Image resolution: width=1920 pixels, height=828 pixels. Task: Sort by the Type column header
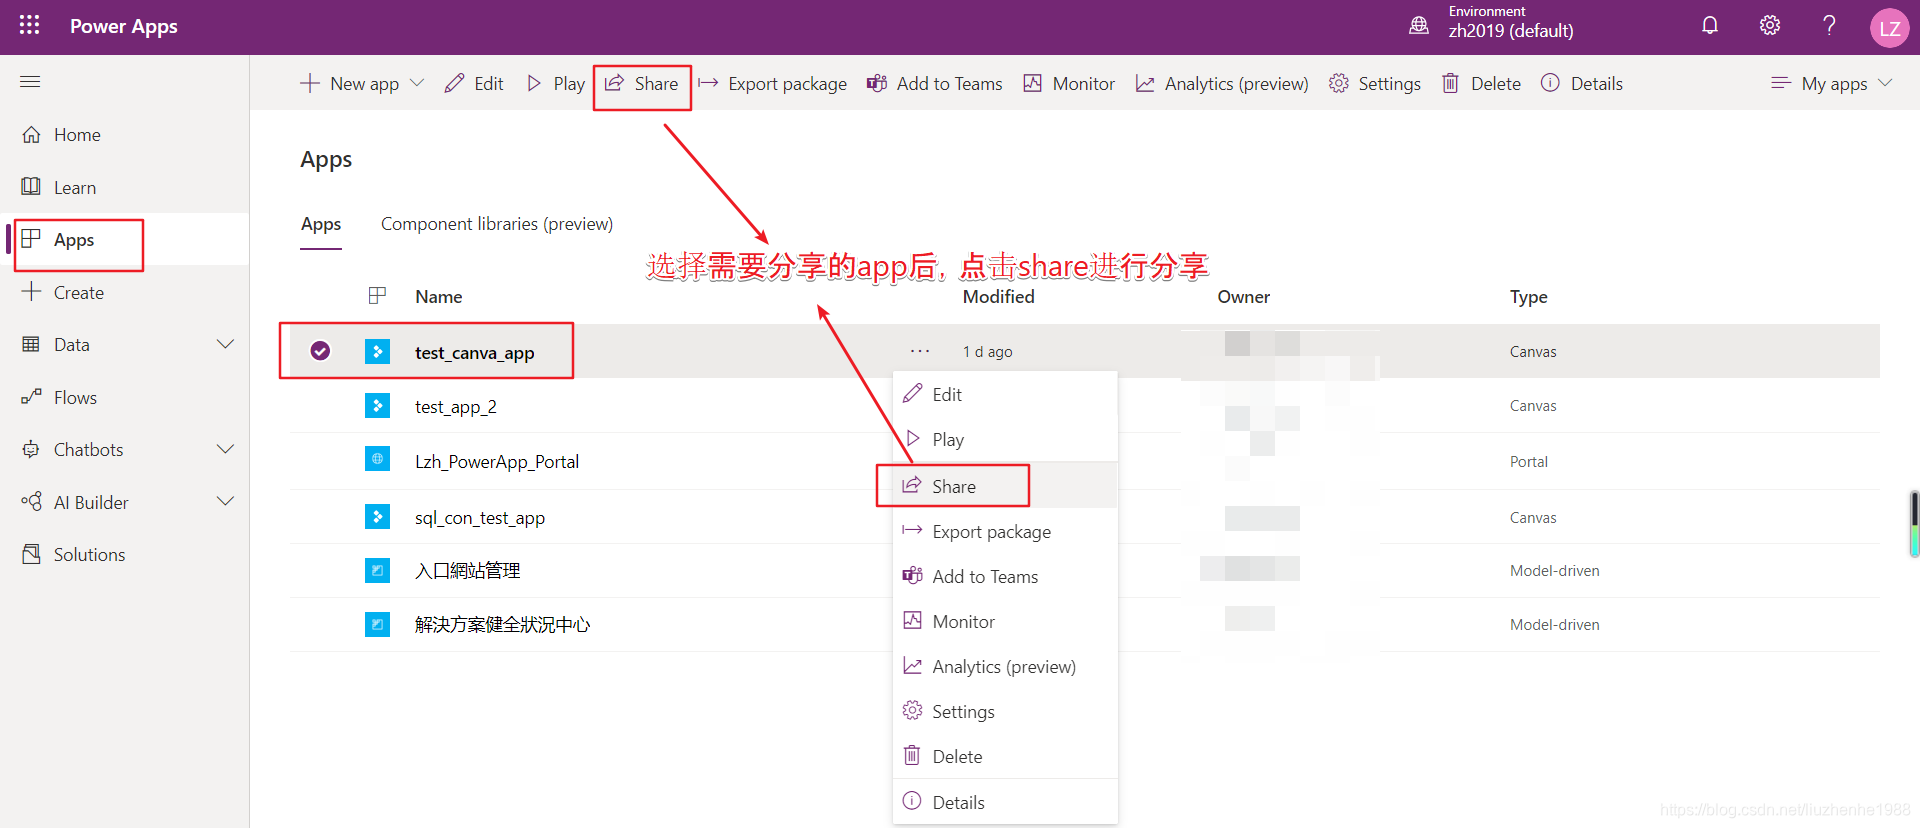tap(1529, 297)
